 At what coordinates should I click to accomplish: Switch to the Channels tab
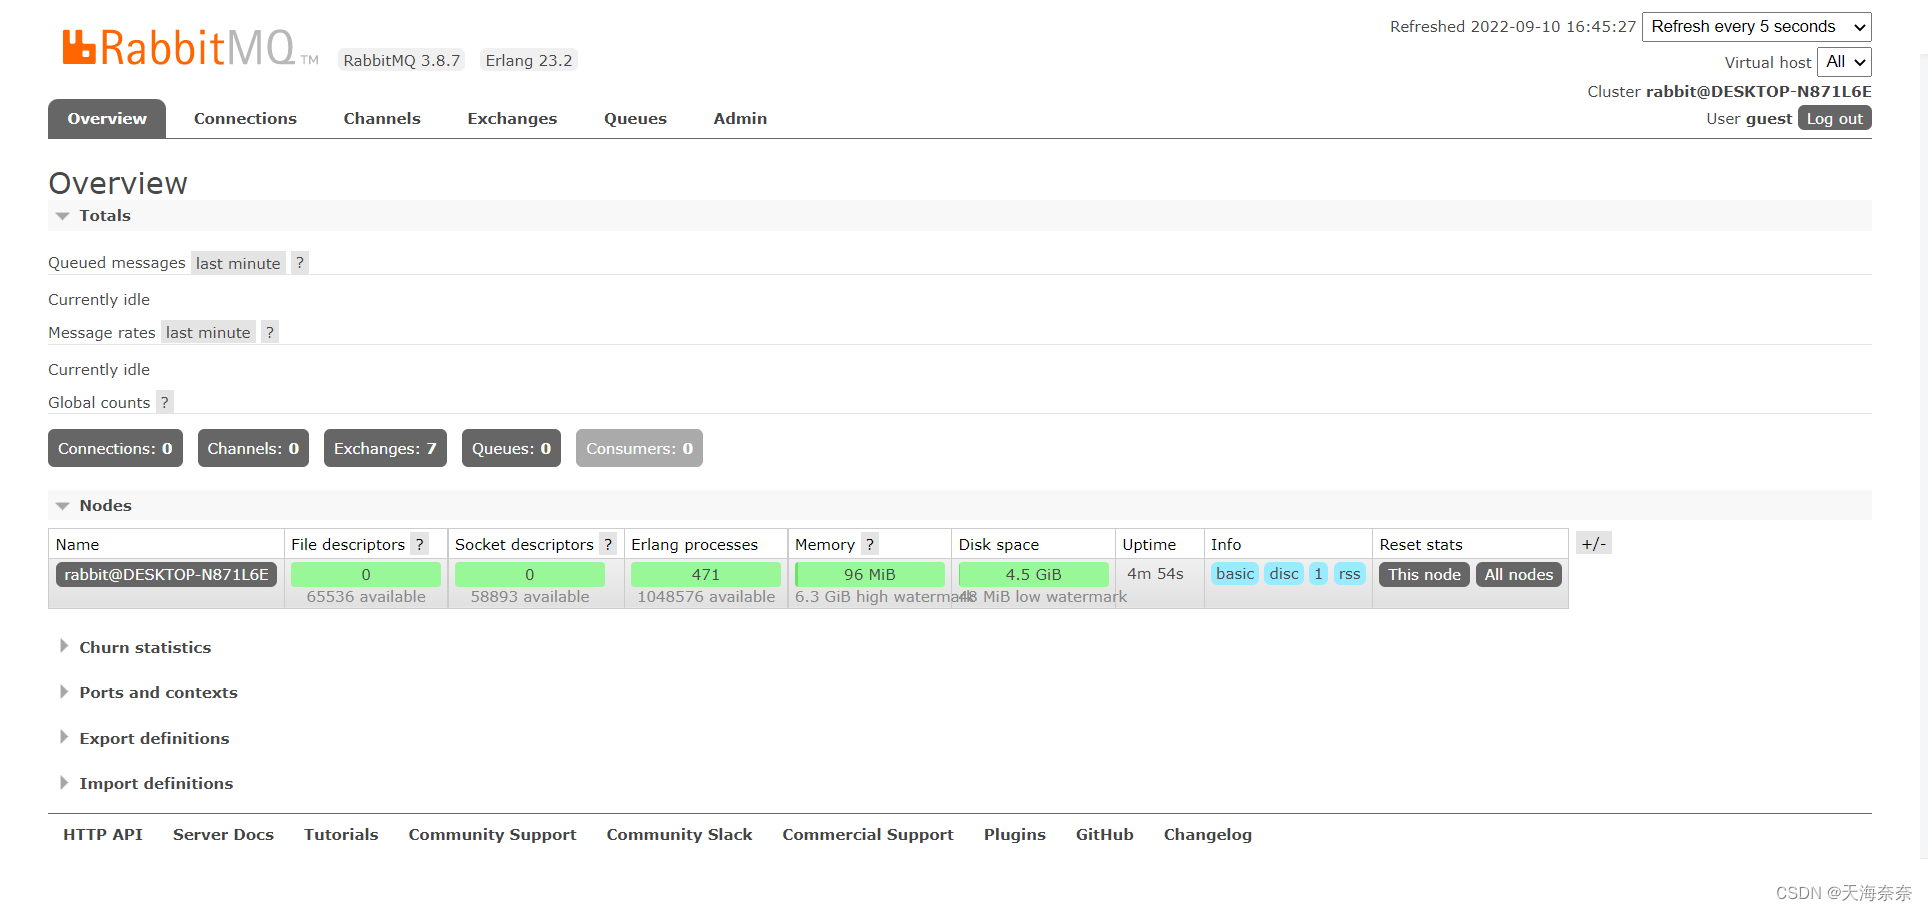pos(382,118)
